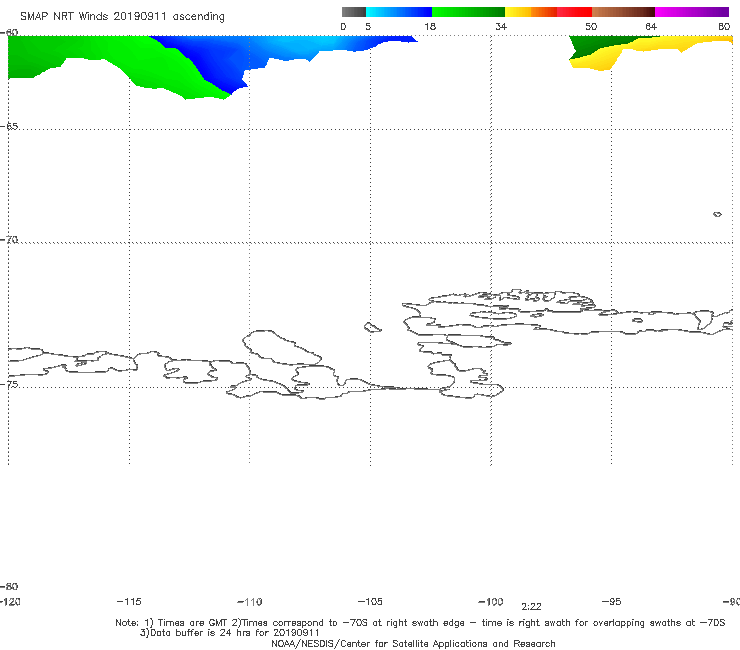Click the longitude label '-95'
740x650 pixels.
click(x=612, y=601)
